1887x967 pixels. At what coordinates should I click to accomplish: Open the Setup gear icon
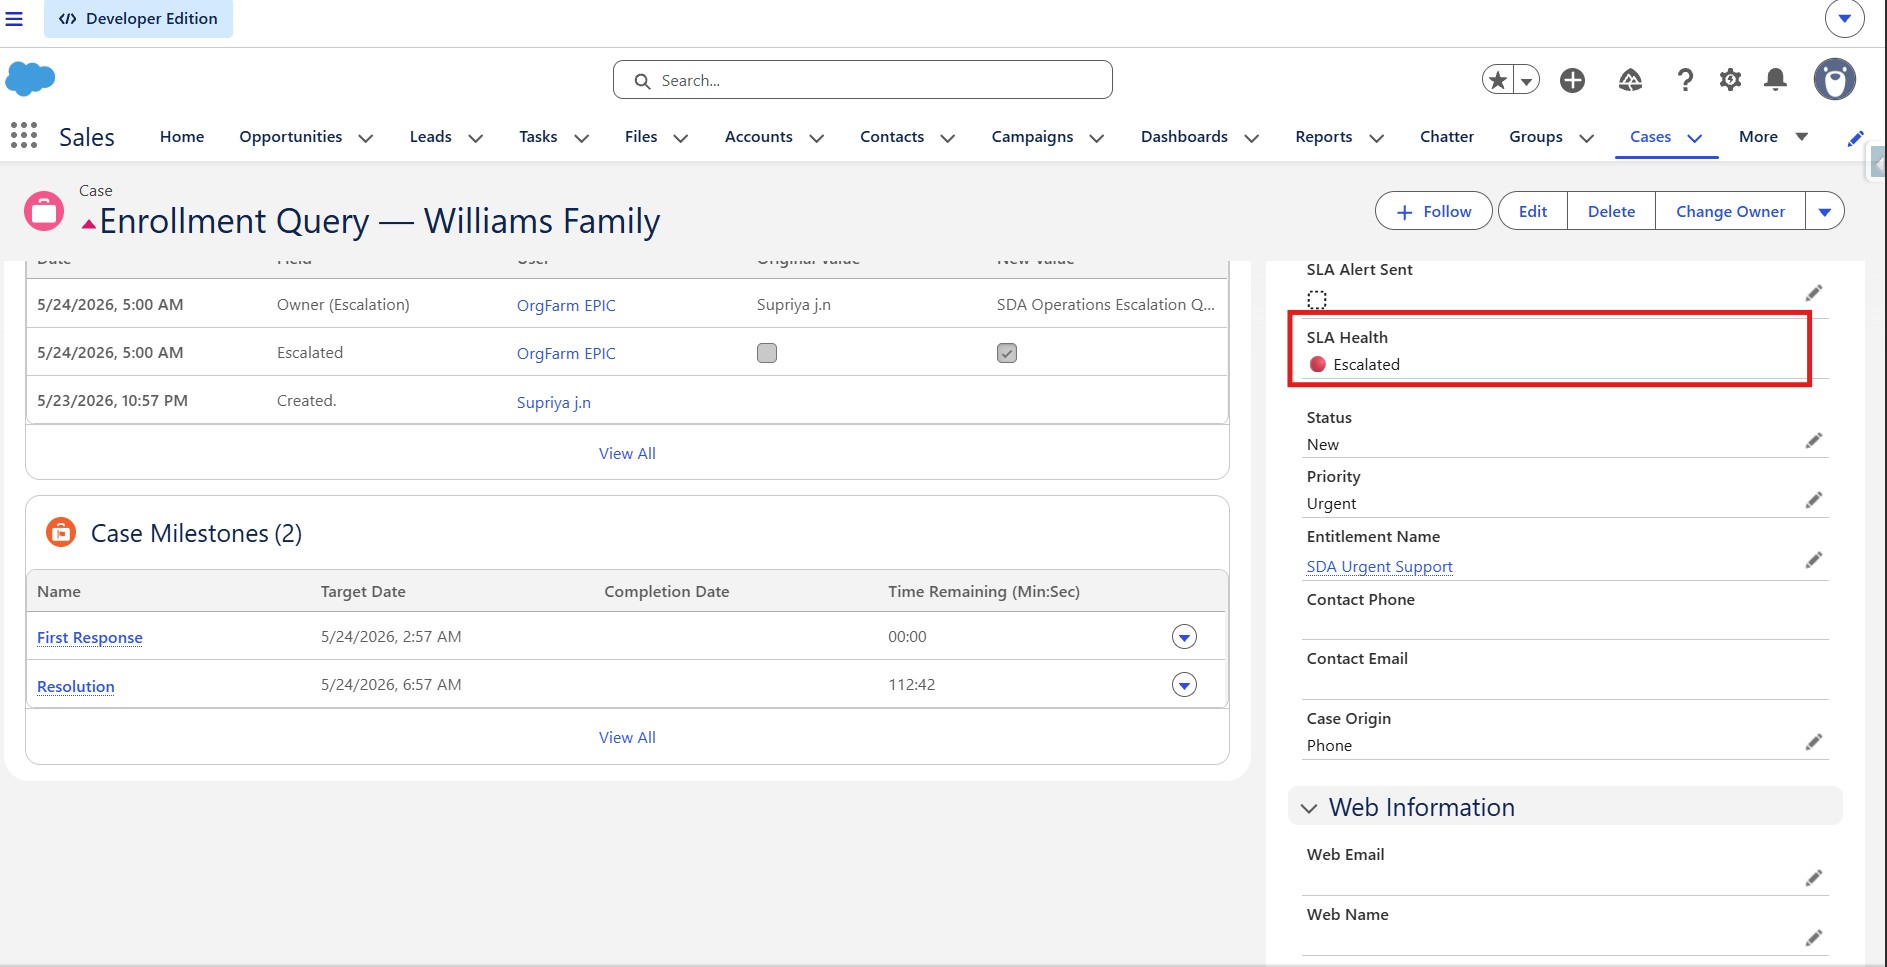1731,80
